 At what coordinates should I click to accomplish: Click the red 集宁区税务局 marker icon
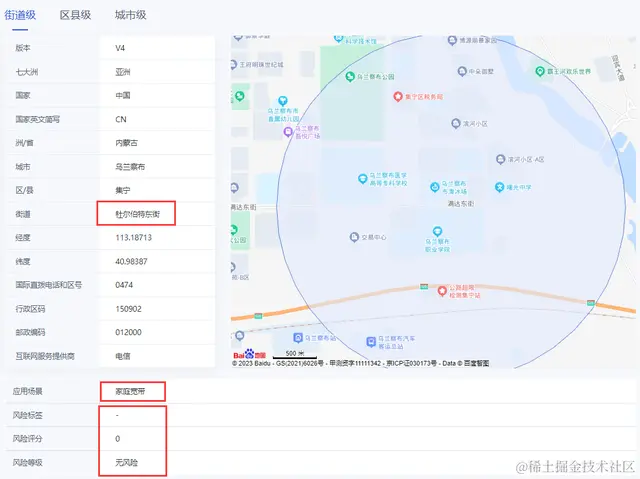(398, 97)
